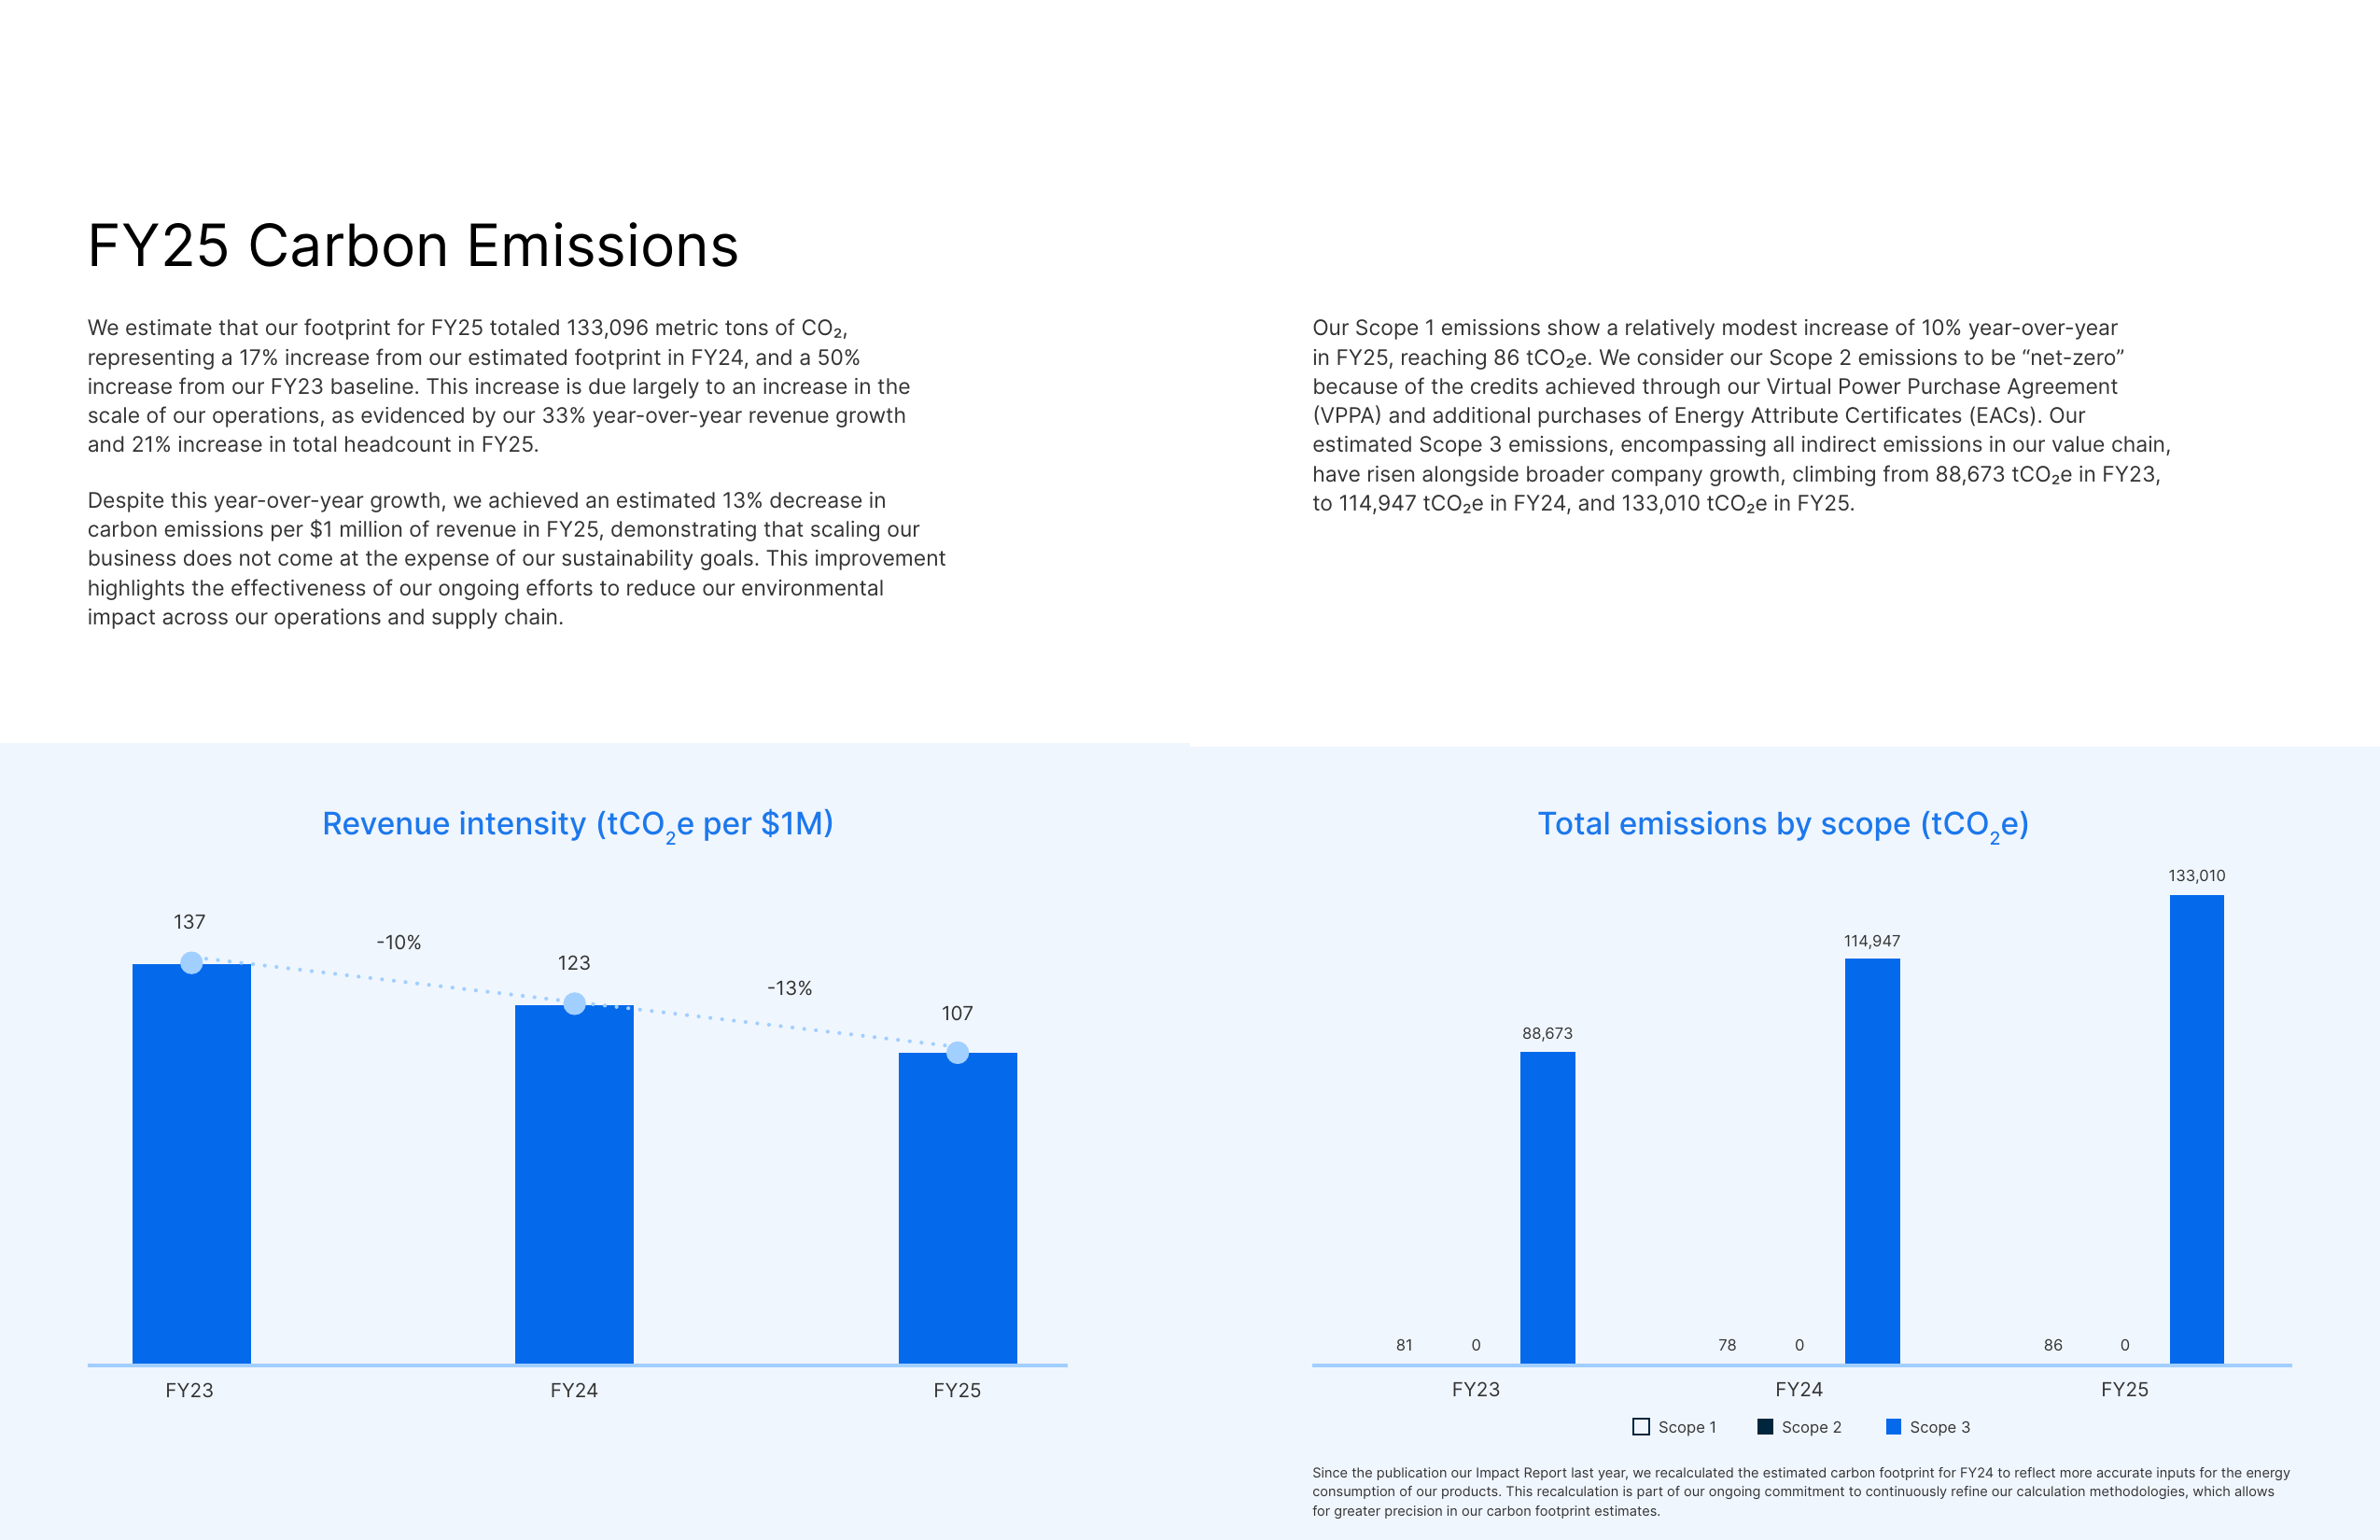Click the 88,673 value label
The width and height of the screenshot is (2380, 1540).
(x=1547, y=1034)
